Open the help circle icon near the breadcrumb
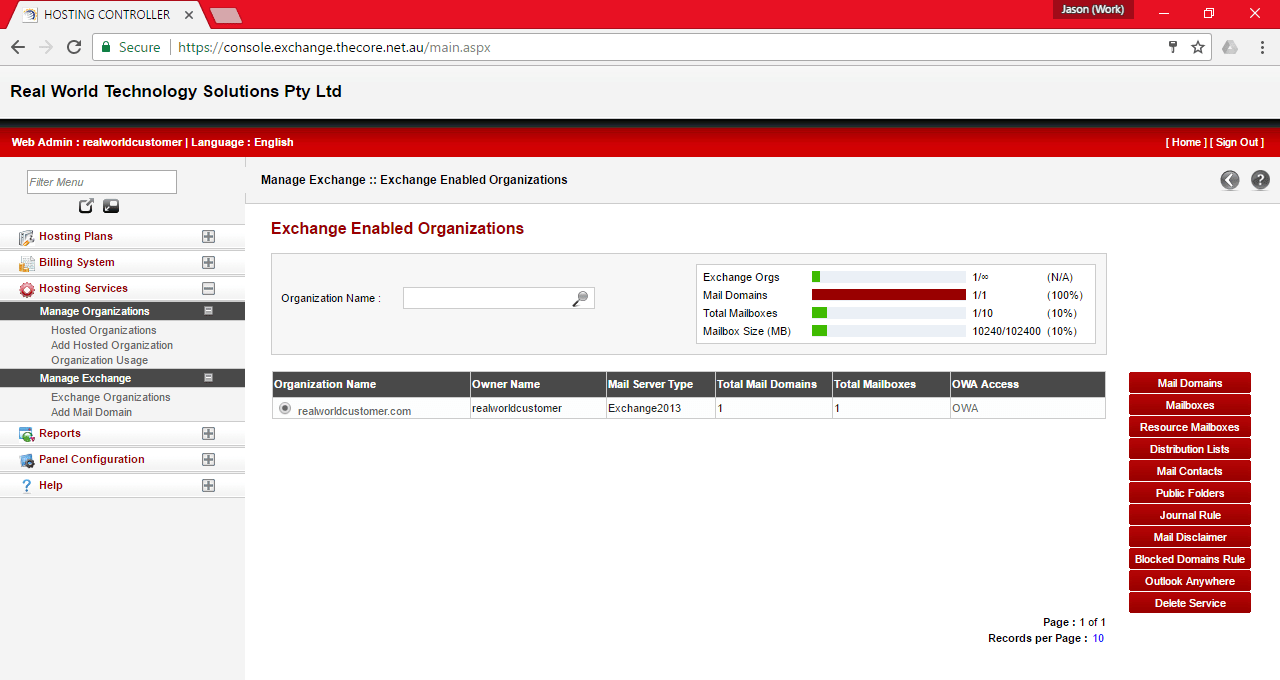The width and height of the screenshot is (1280, 680). (1259, 180)
